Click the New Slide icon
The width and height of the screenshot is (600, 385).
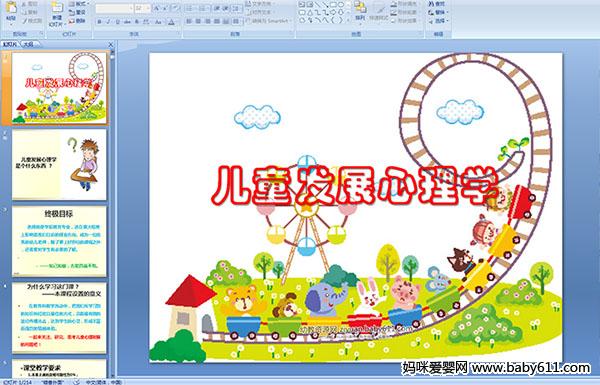pos(57,14)
